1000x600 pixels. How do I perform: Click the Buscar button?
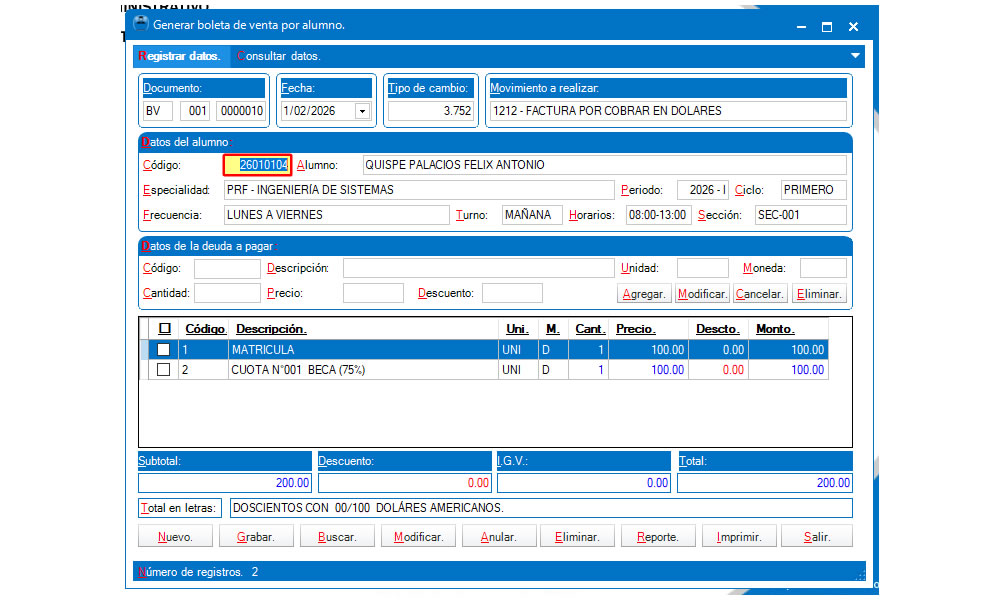click(x=337, y=536)
